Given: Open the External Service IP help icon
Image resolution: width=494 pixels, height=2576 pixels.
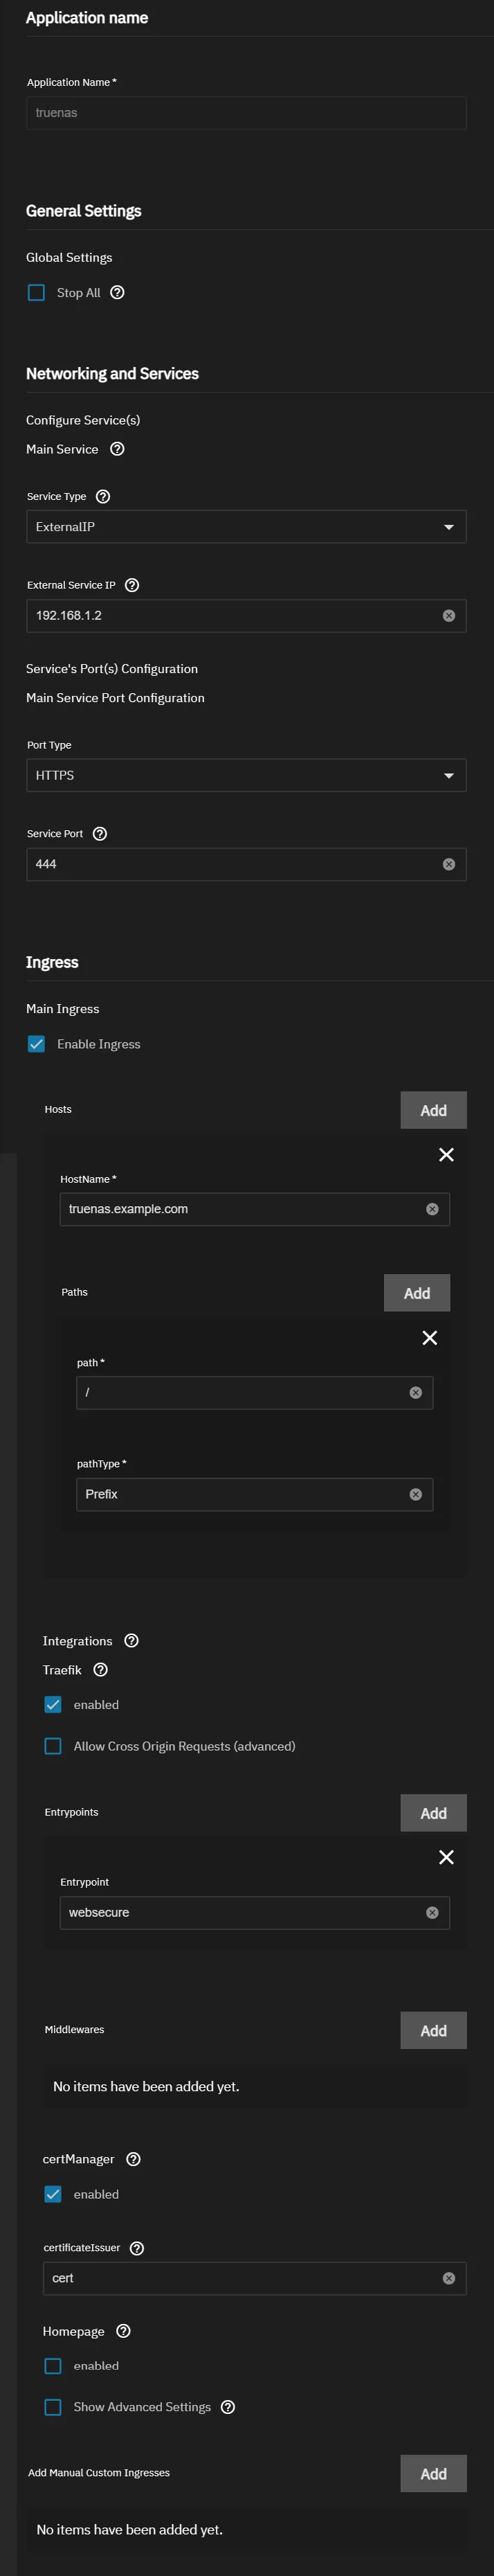Looking at the screenshot, I should pyautogui.click(x=131, y=585).
